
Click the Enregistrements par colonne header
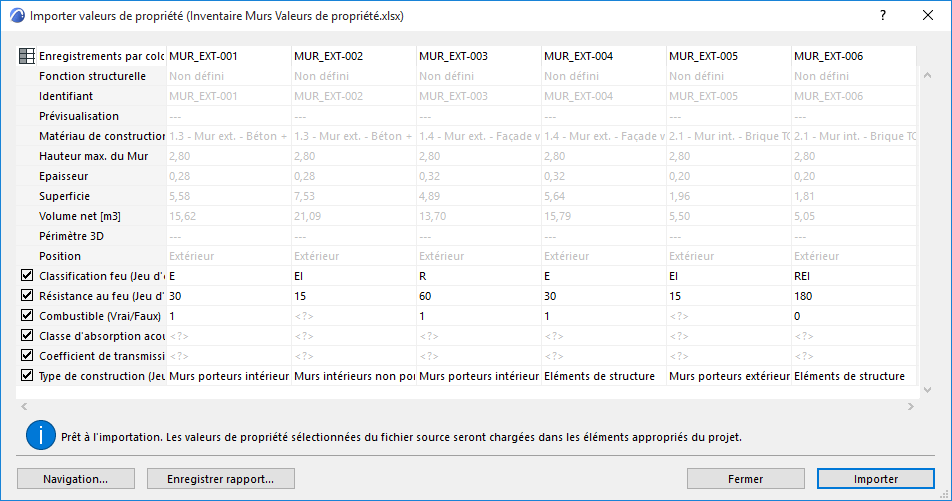[x=101, y=56]
